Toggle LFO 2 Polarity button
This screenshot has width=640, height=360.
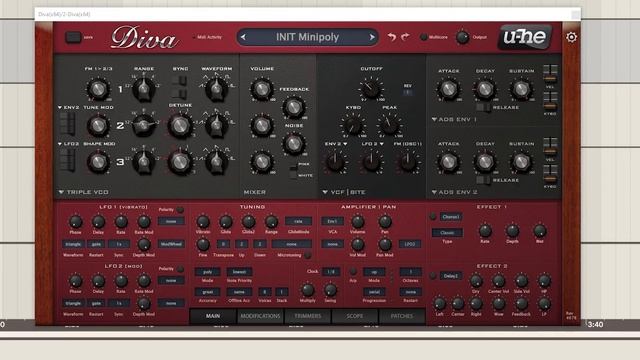(180, 269)
